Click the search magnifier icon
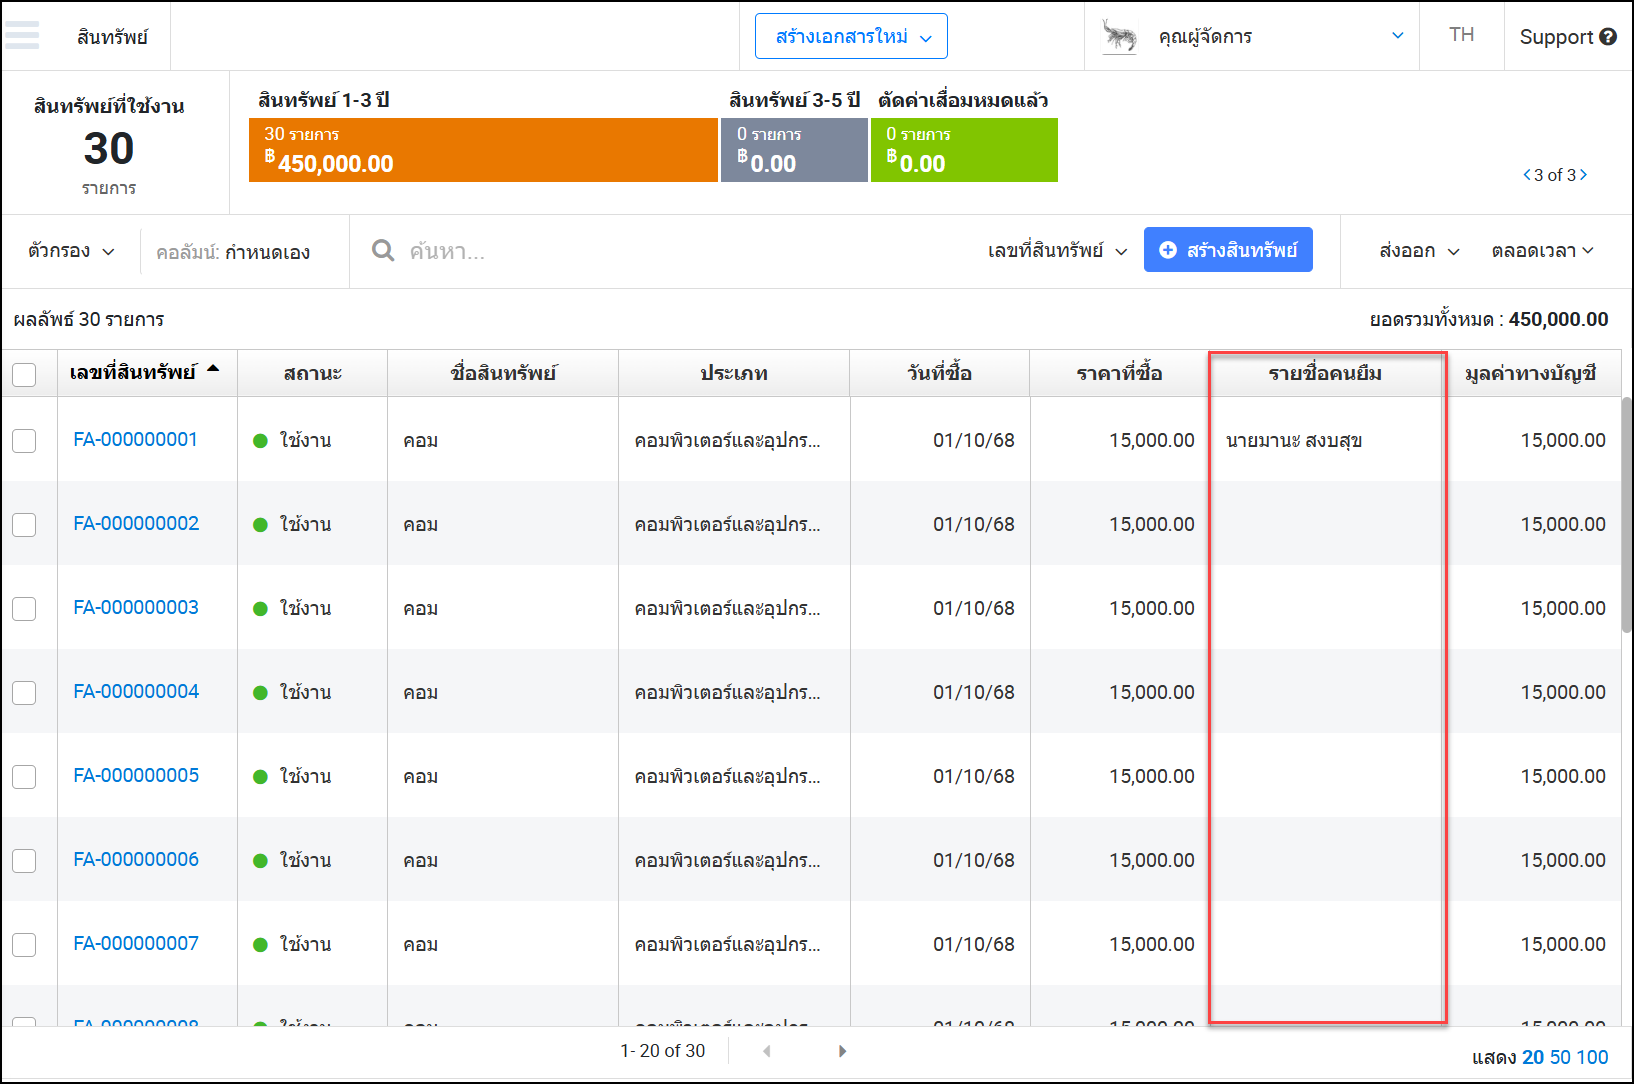The image size is (1634, 1084). [x=382, y=250]
